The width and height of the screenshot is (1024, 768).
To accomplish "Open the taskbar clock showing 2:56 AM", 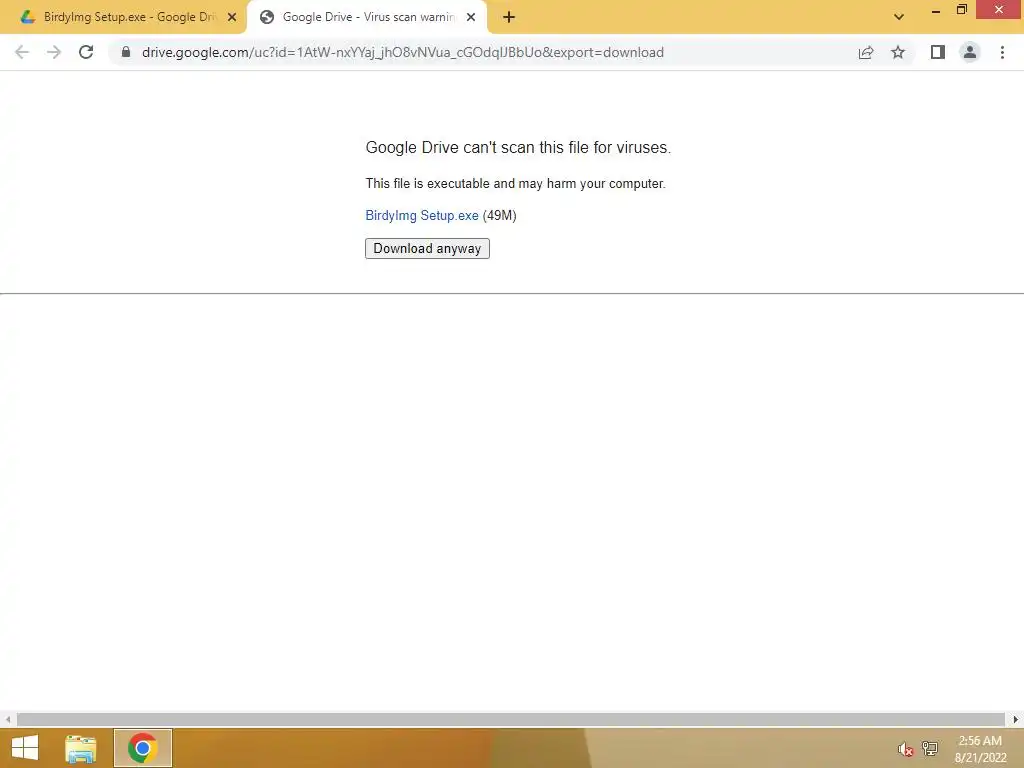I will click(980, 748).
